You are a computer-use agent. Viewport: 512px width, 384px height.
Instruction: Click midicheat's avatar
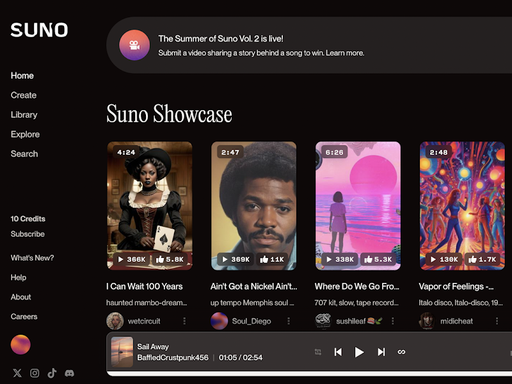[x=428, y=321]
